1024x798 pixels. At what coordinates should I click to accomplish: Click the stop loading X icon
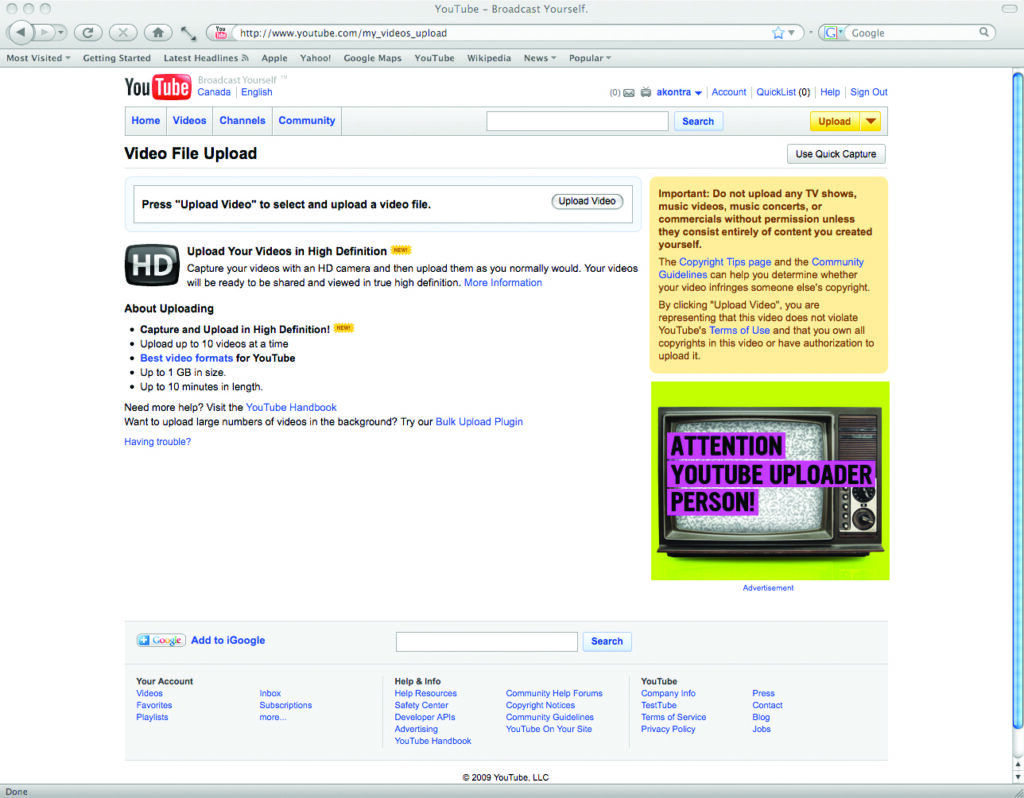123,32
